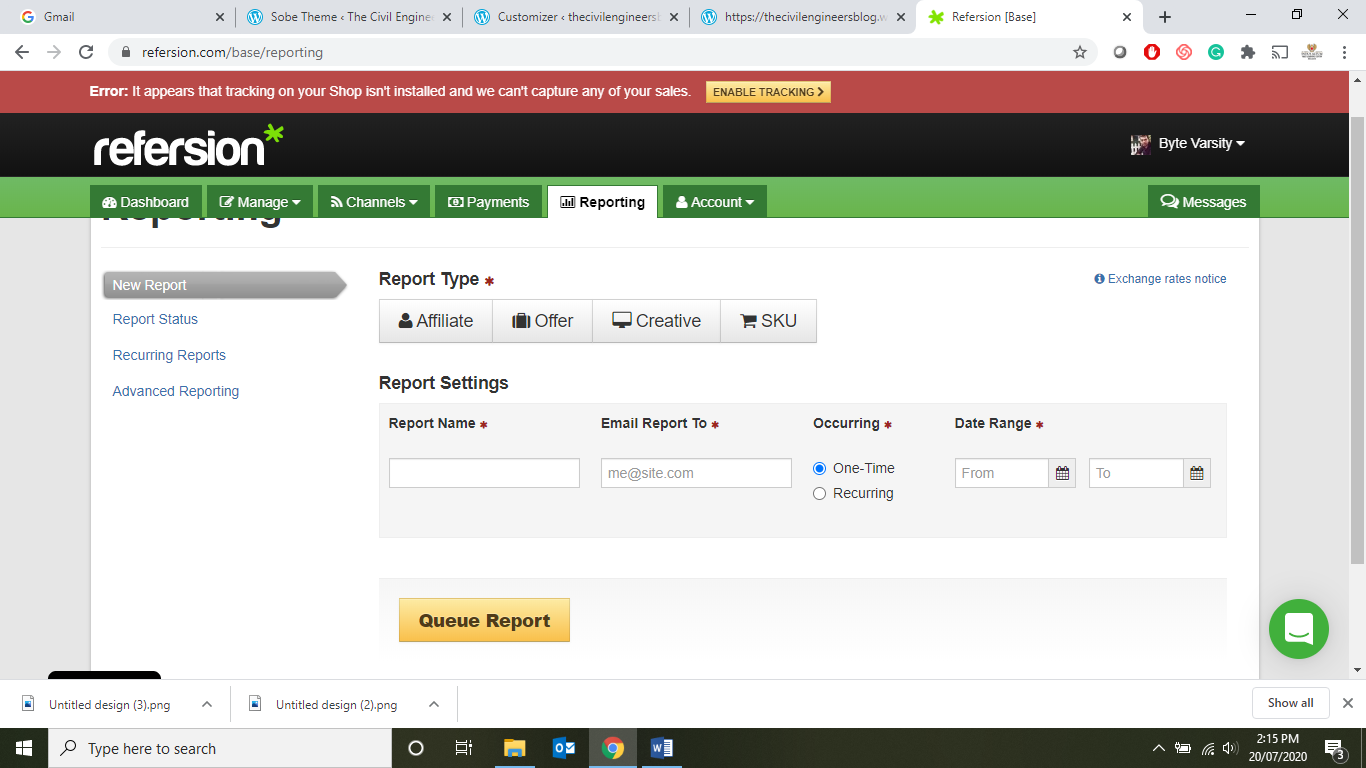Image resolution: width=1366 pixels, height=768 pixels.
Task: Open the Chrome three-dot menu
Action: 1345,52
